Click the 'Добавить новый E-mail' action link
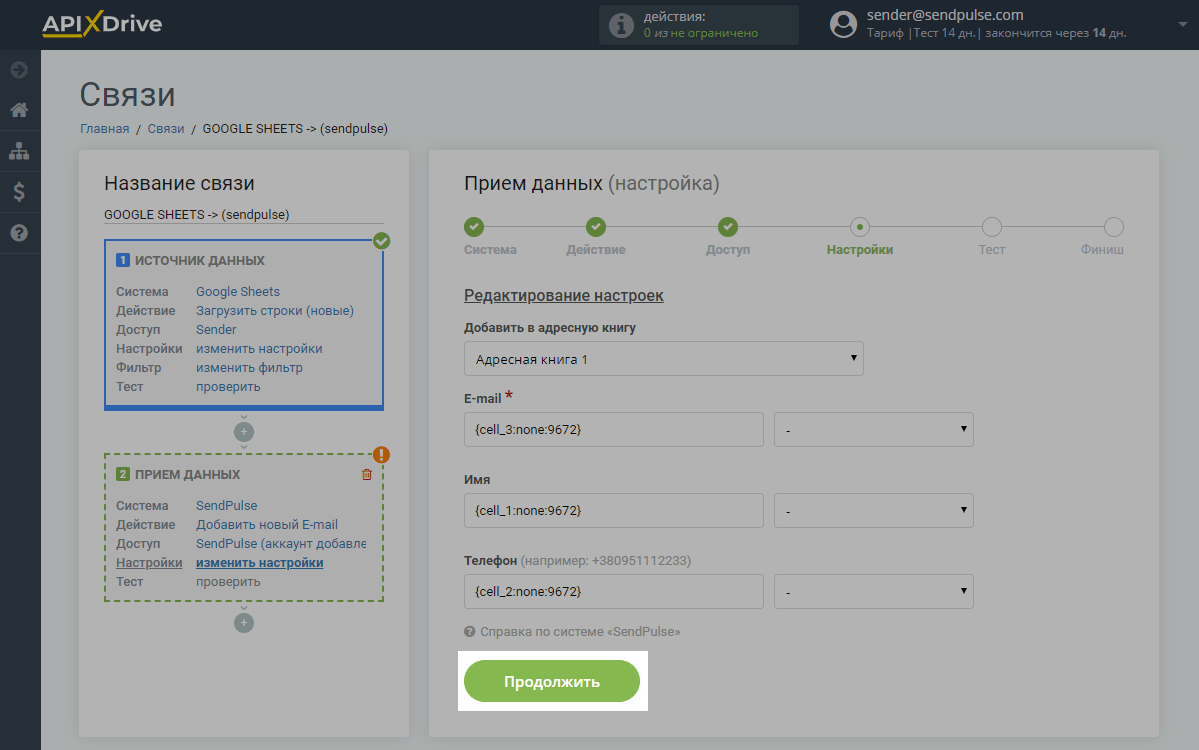This screenshot has height=750, width=1199. coord(267,524)
